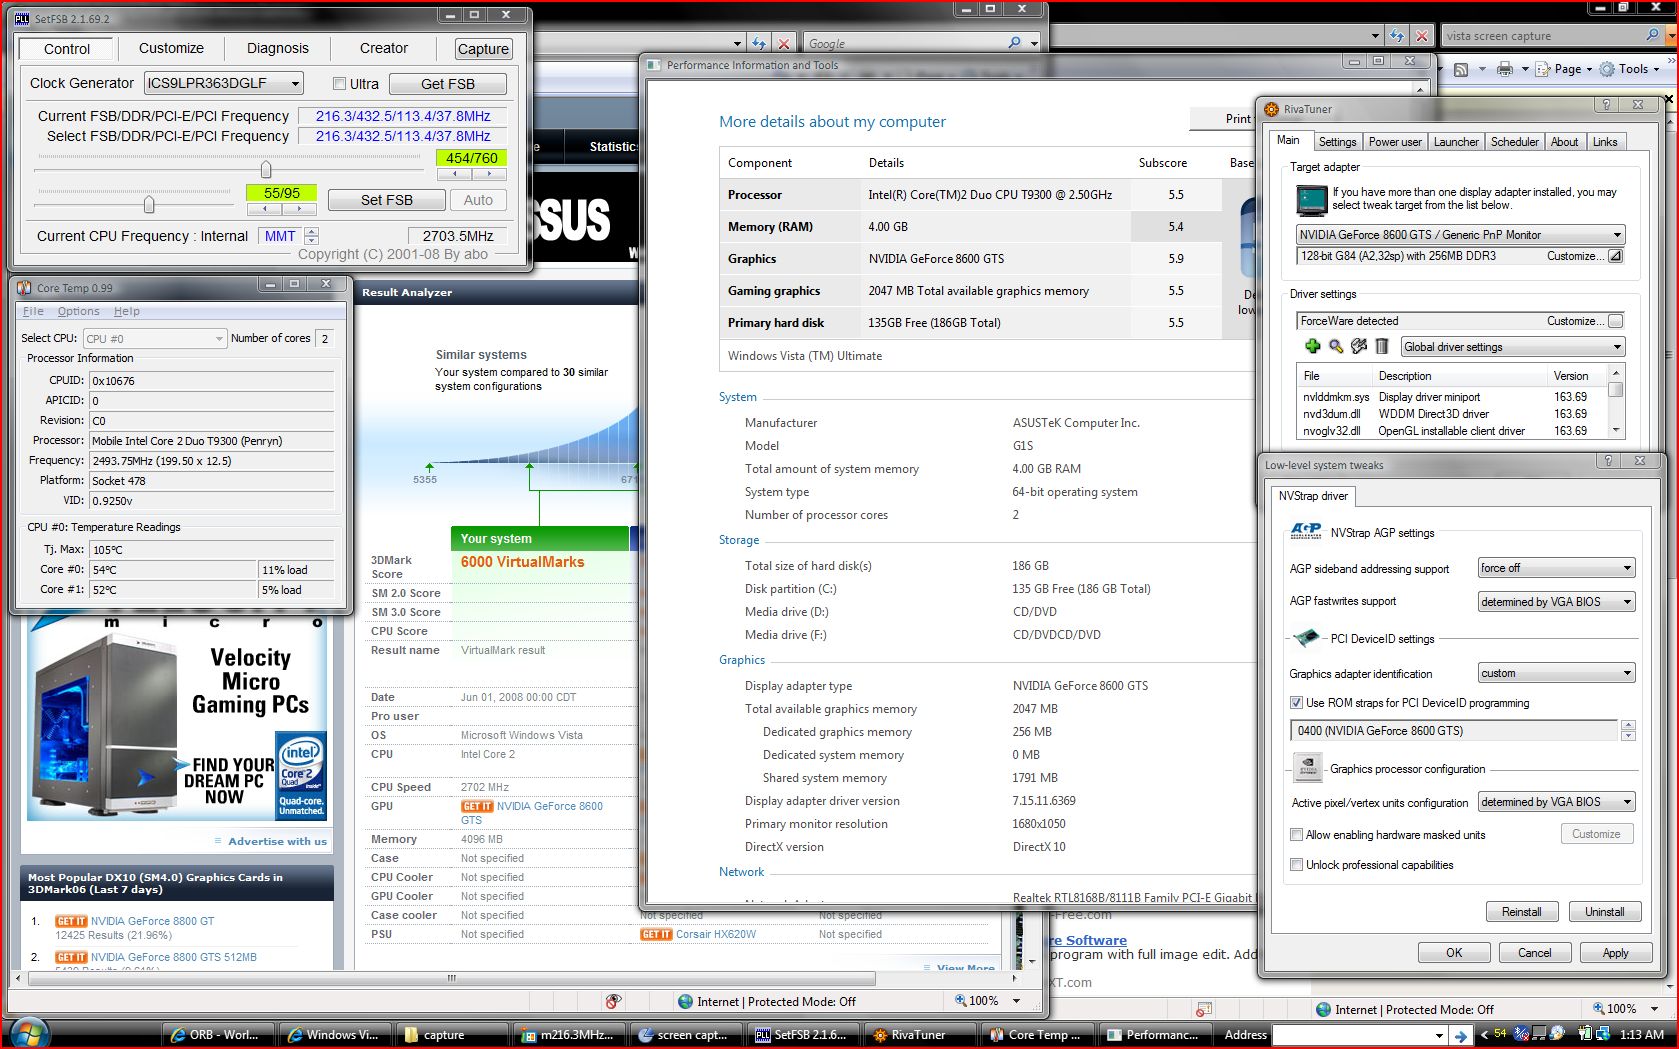1679x1049 pixels.
Task: Click the red stop icon beside the Google search box
Action: [784, 43]
